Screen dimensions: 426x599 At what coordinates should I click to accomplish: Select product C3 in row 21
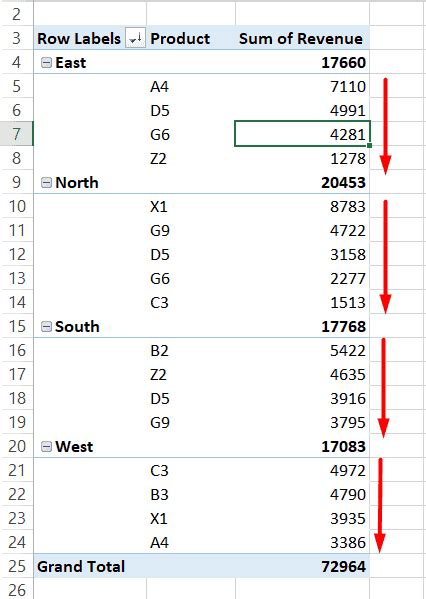pos(191,470)
